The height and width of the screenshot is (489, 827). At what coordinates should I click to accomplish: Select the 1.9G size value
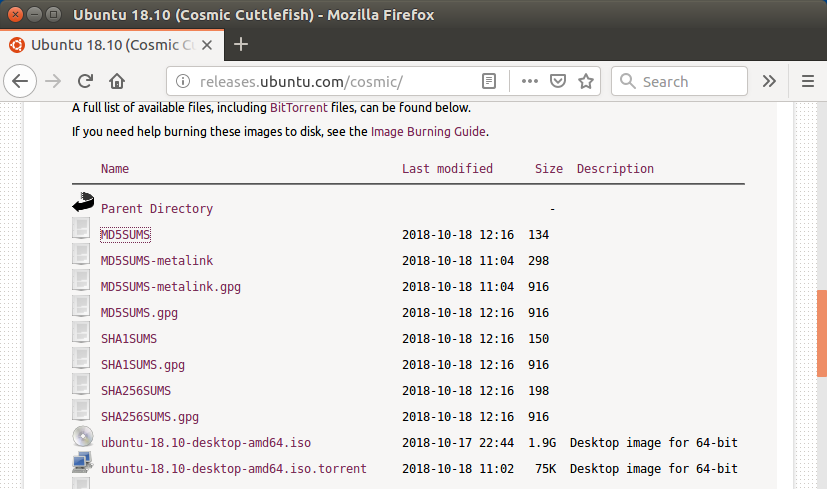pyautogui.click(x=542, y=443)
